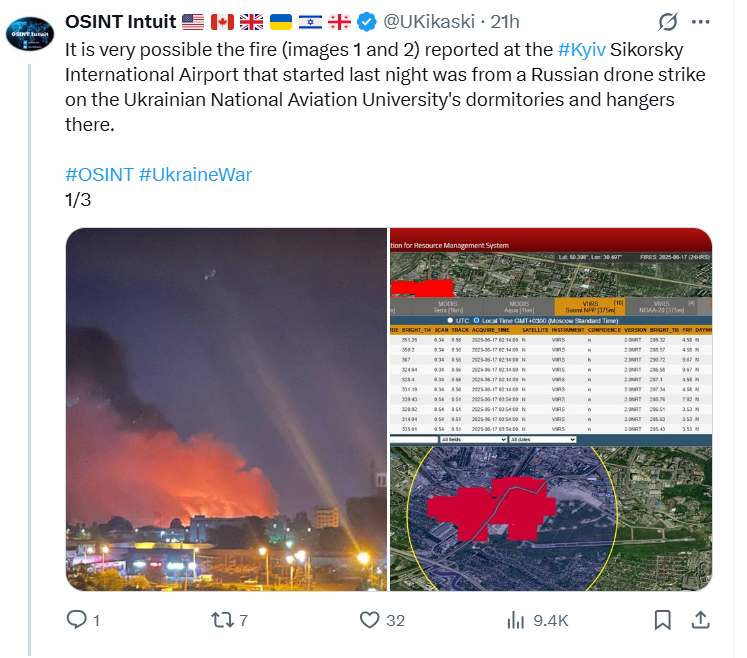The image size is (747, 658).
Task: Open the Grok explain icon on the post
Action: 663,22
